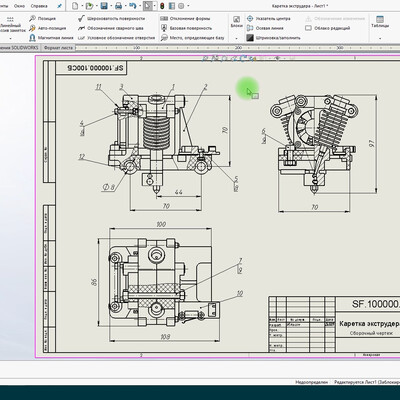Activate the Select cursor tool
The width and height of the screenshot is (400, 400).
[x=147, y=6]
